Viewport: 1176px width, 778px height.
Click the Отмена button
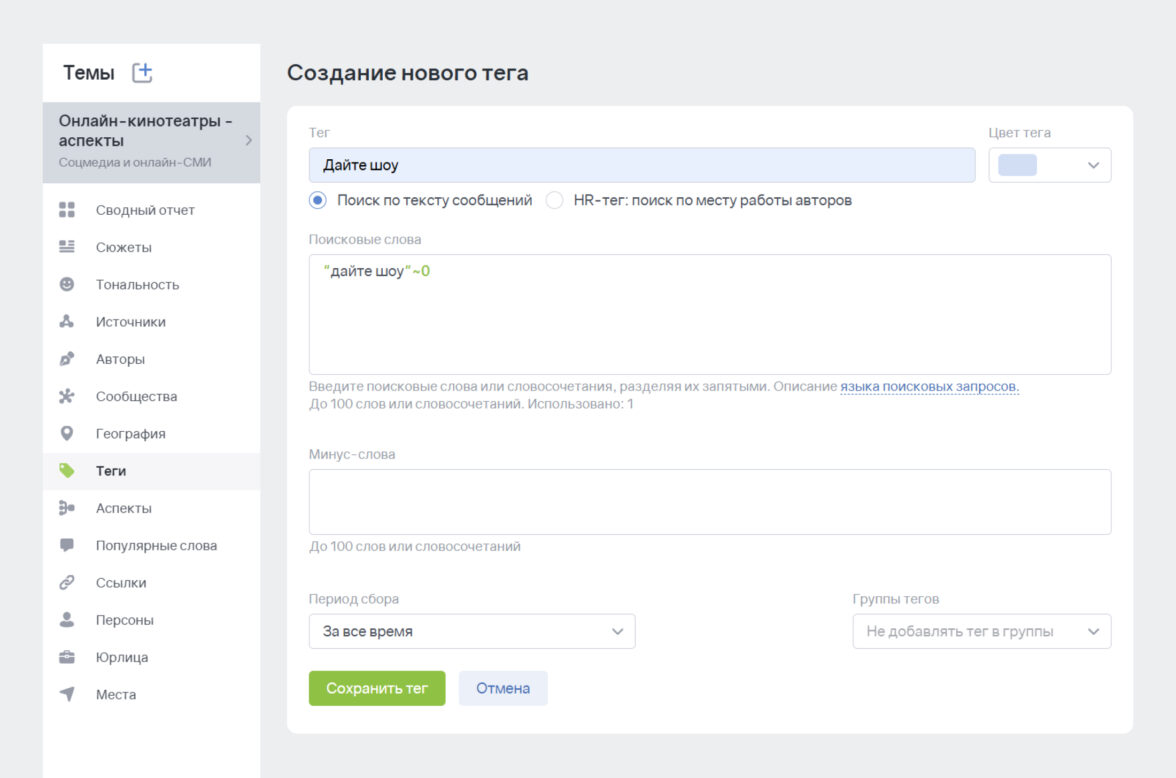coord(503,689)
